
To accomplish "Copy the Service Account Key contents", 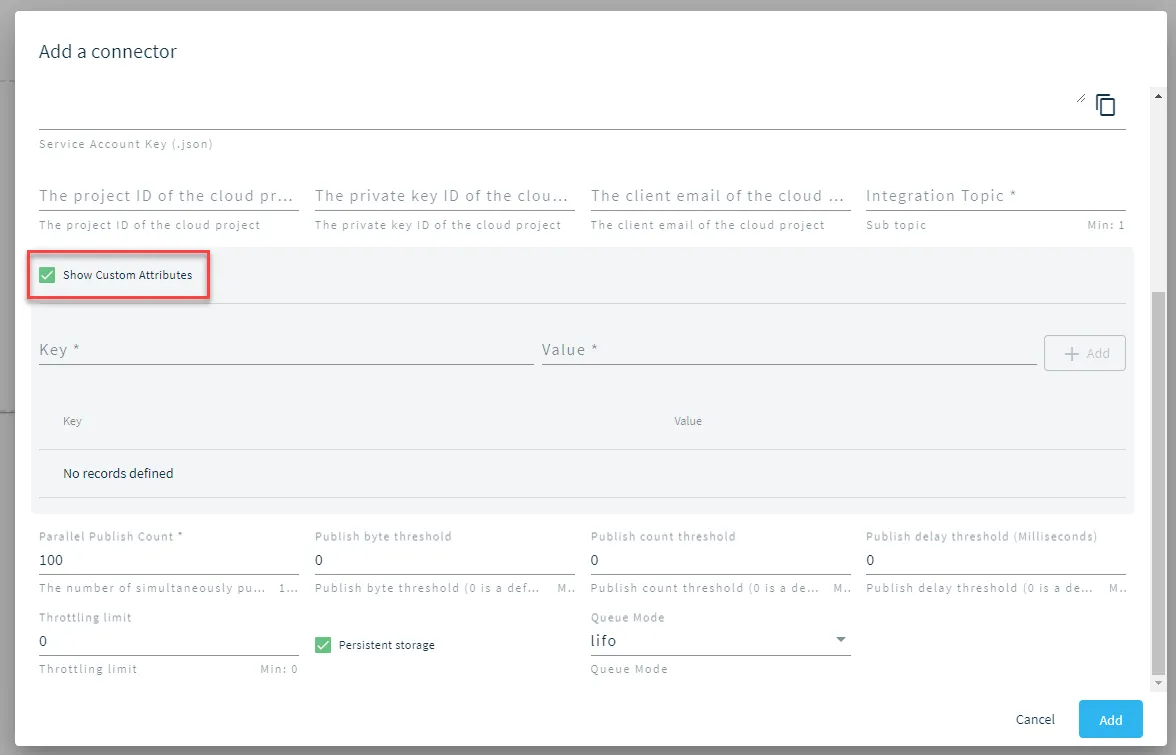I will [1106, 105].
